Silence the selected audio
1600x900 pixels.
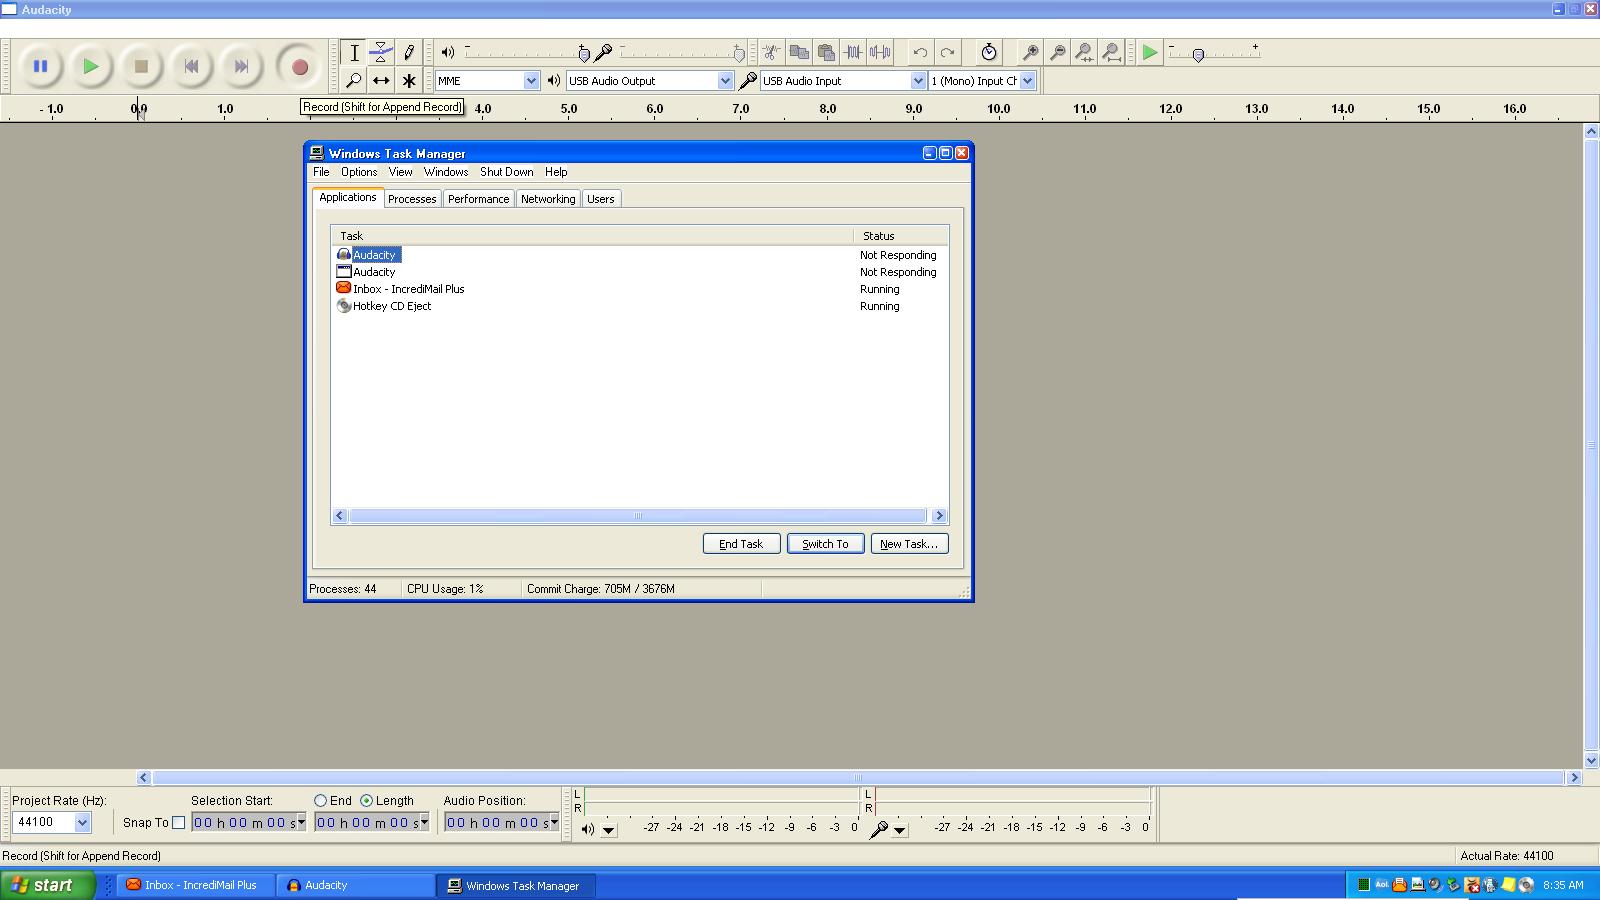[x=880, y=51]
